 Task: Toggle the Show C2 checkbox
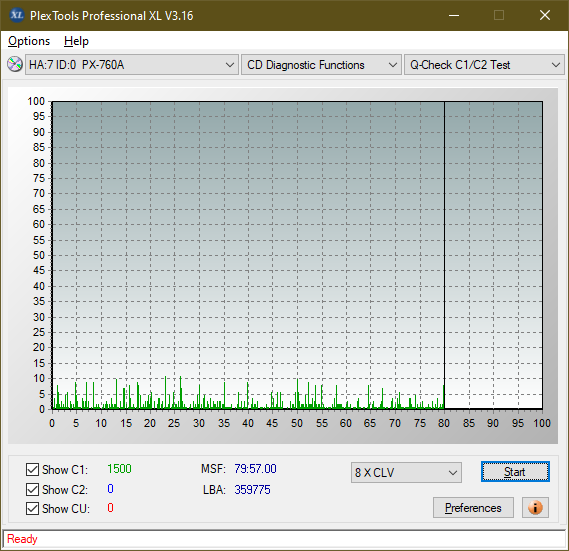pyautogui.click(x=32, y=489)
